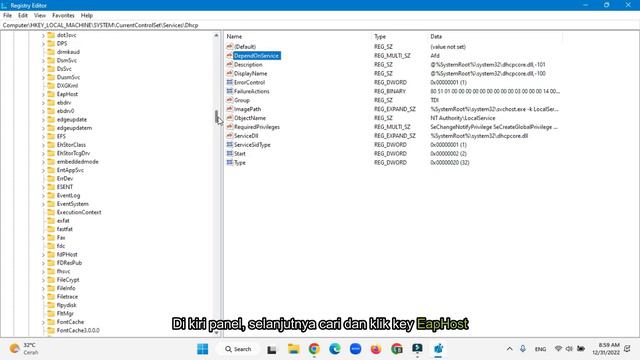Select the DisplayName value name
640x360 pixels.
[251, 73]
